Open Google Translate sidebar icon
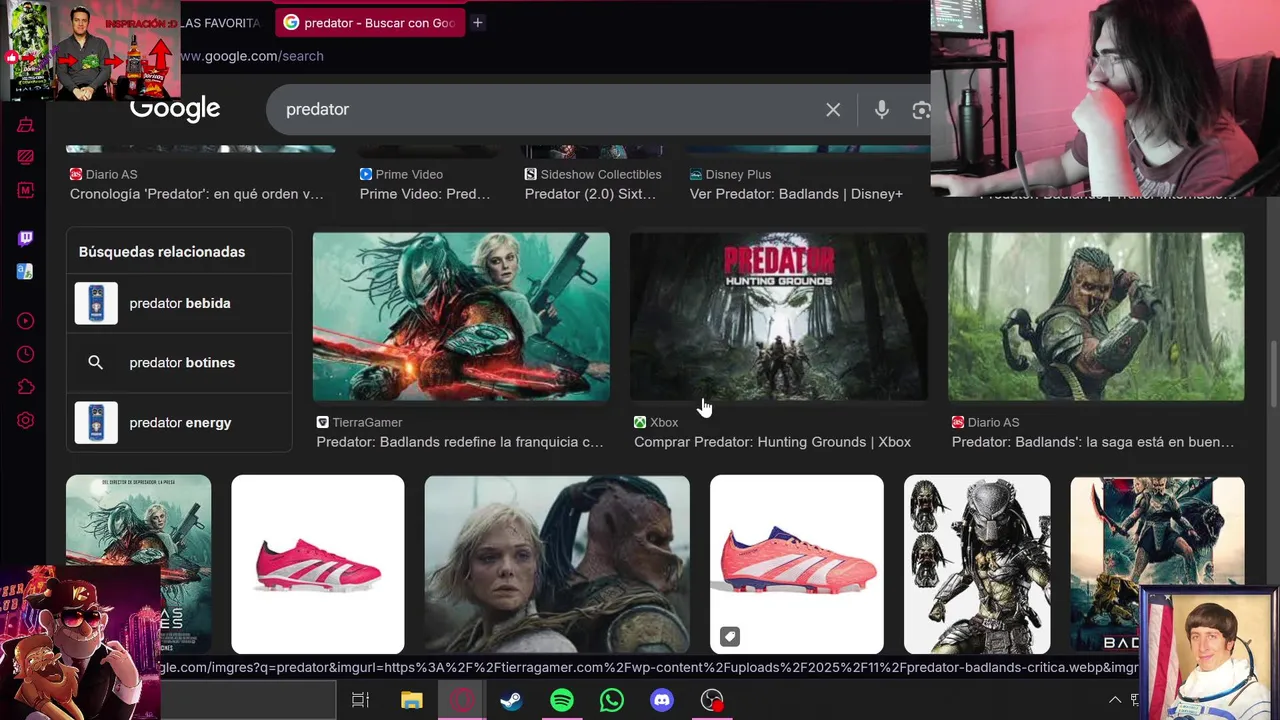Screen dimensions: 1280x720 coord(26,271)
